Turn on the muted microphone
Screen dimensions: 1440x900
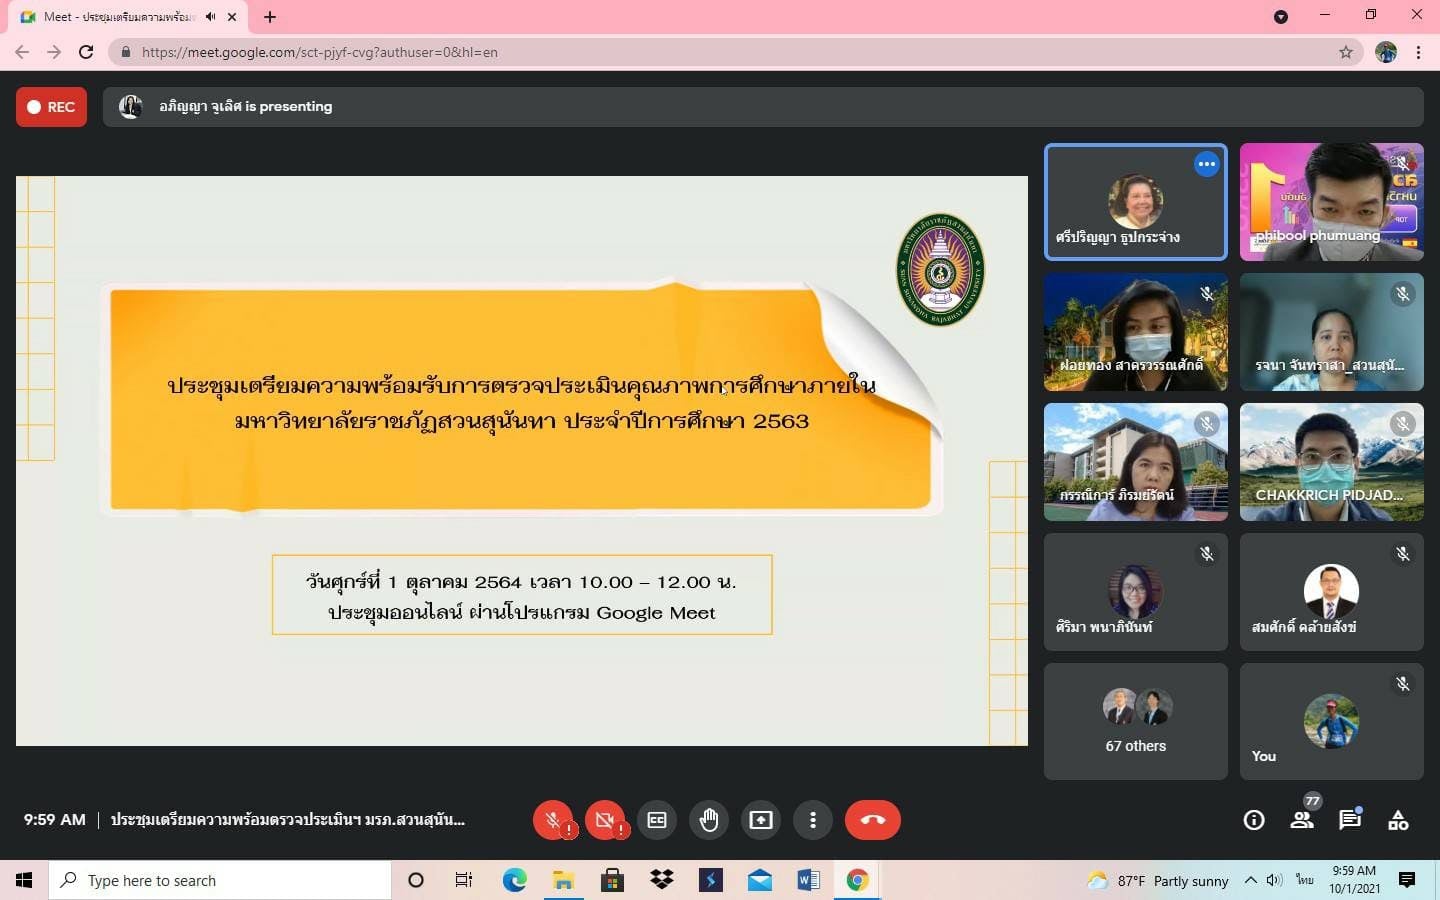click(552, 820)
